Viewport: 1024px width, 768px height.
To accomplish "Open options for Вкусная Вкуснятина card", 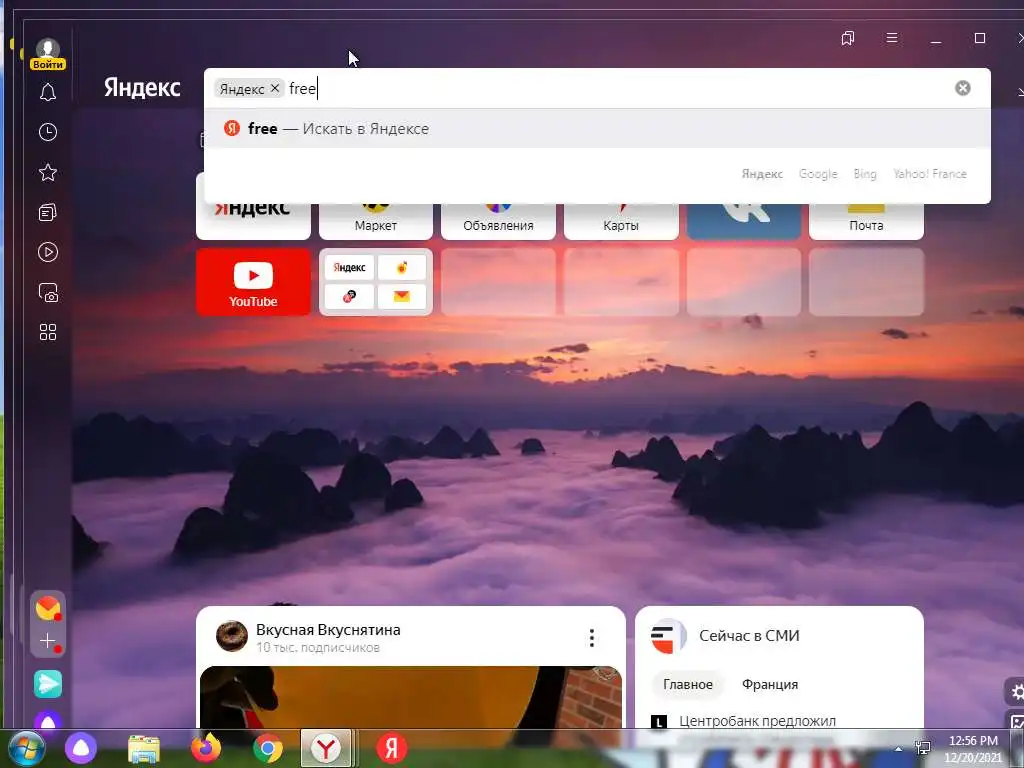I will 592,637.
